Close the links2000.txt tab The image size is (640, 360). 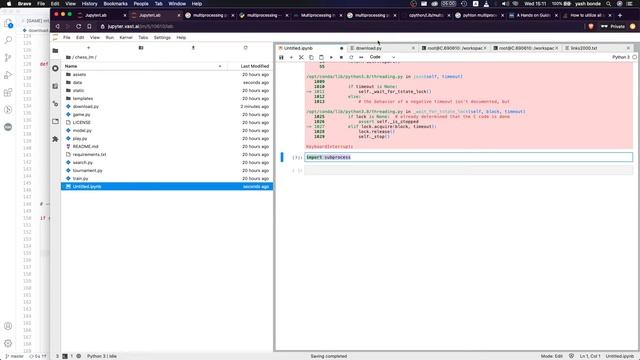coord(628,48)
